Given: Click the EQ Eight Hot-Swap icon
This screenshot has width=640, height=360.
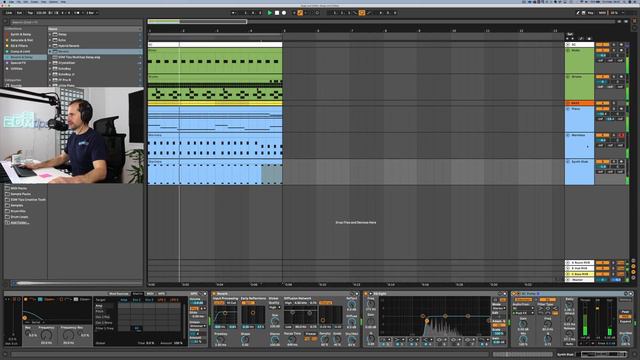Looking at the screenshot, I should tap(500, 294).
